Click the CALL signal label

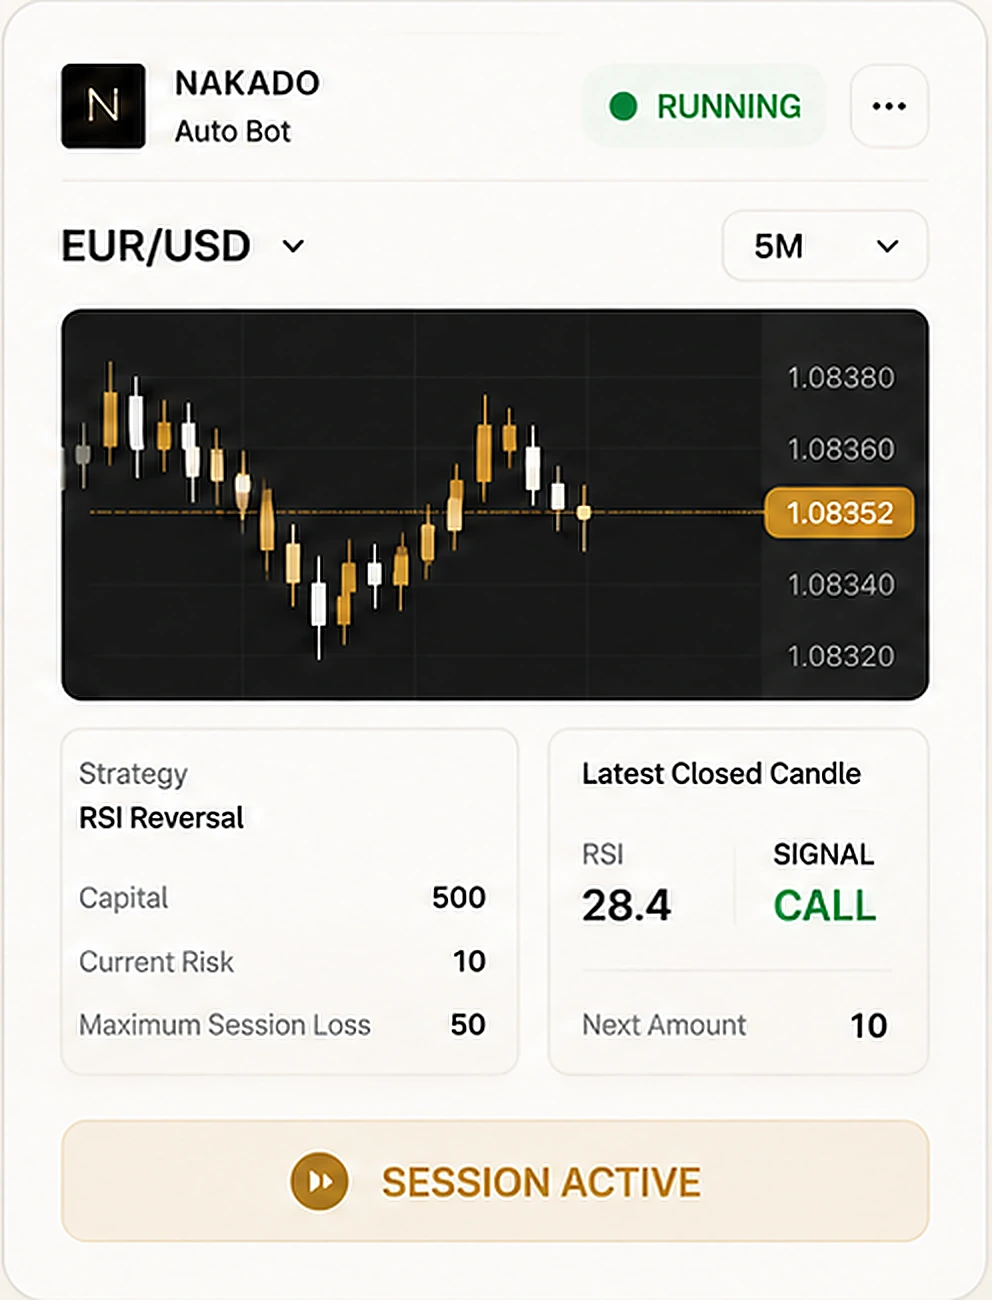[x=825, y=906]
